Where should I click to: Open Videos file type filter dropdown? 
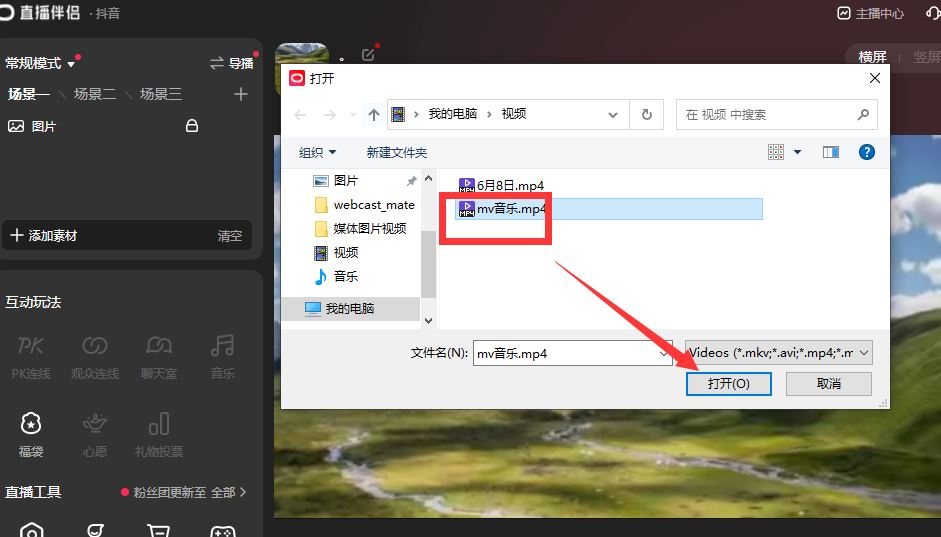coord(779,353)
